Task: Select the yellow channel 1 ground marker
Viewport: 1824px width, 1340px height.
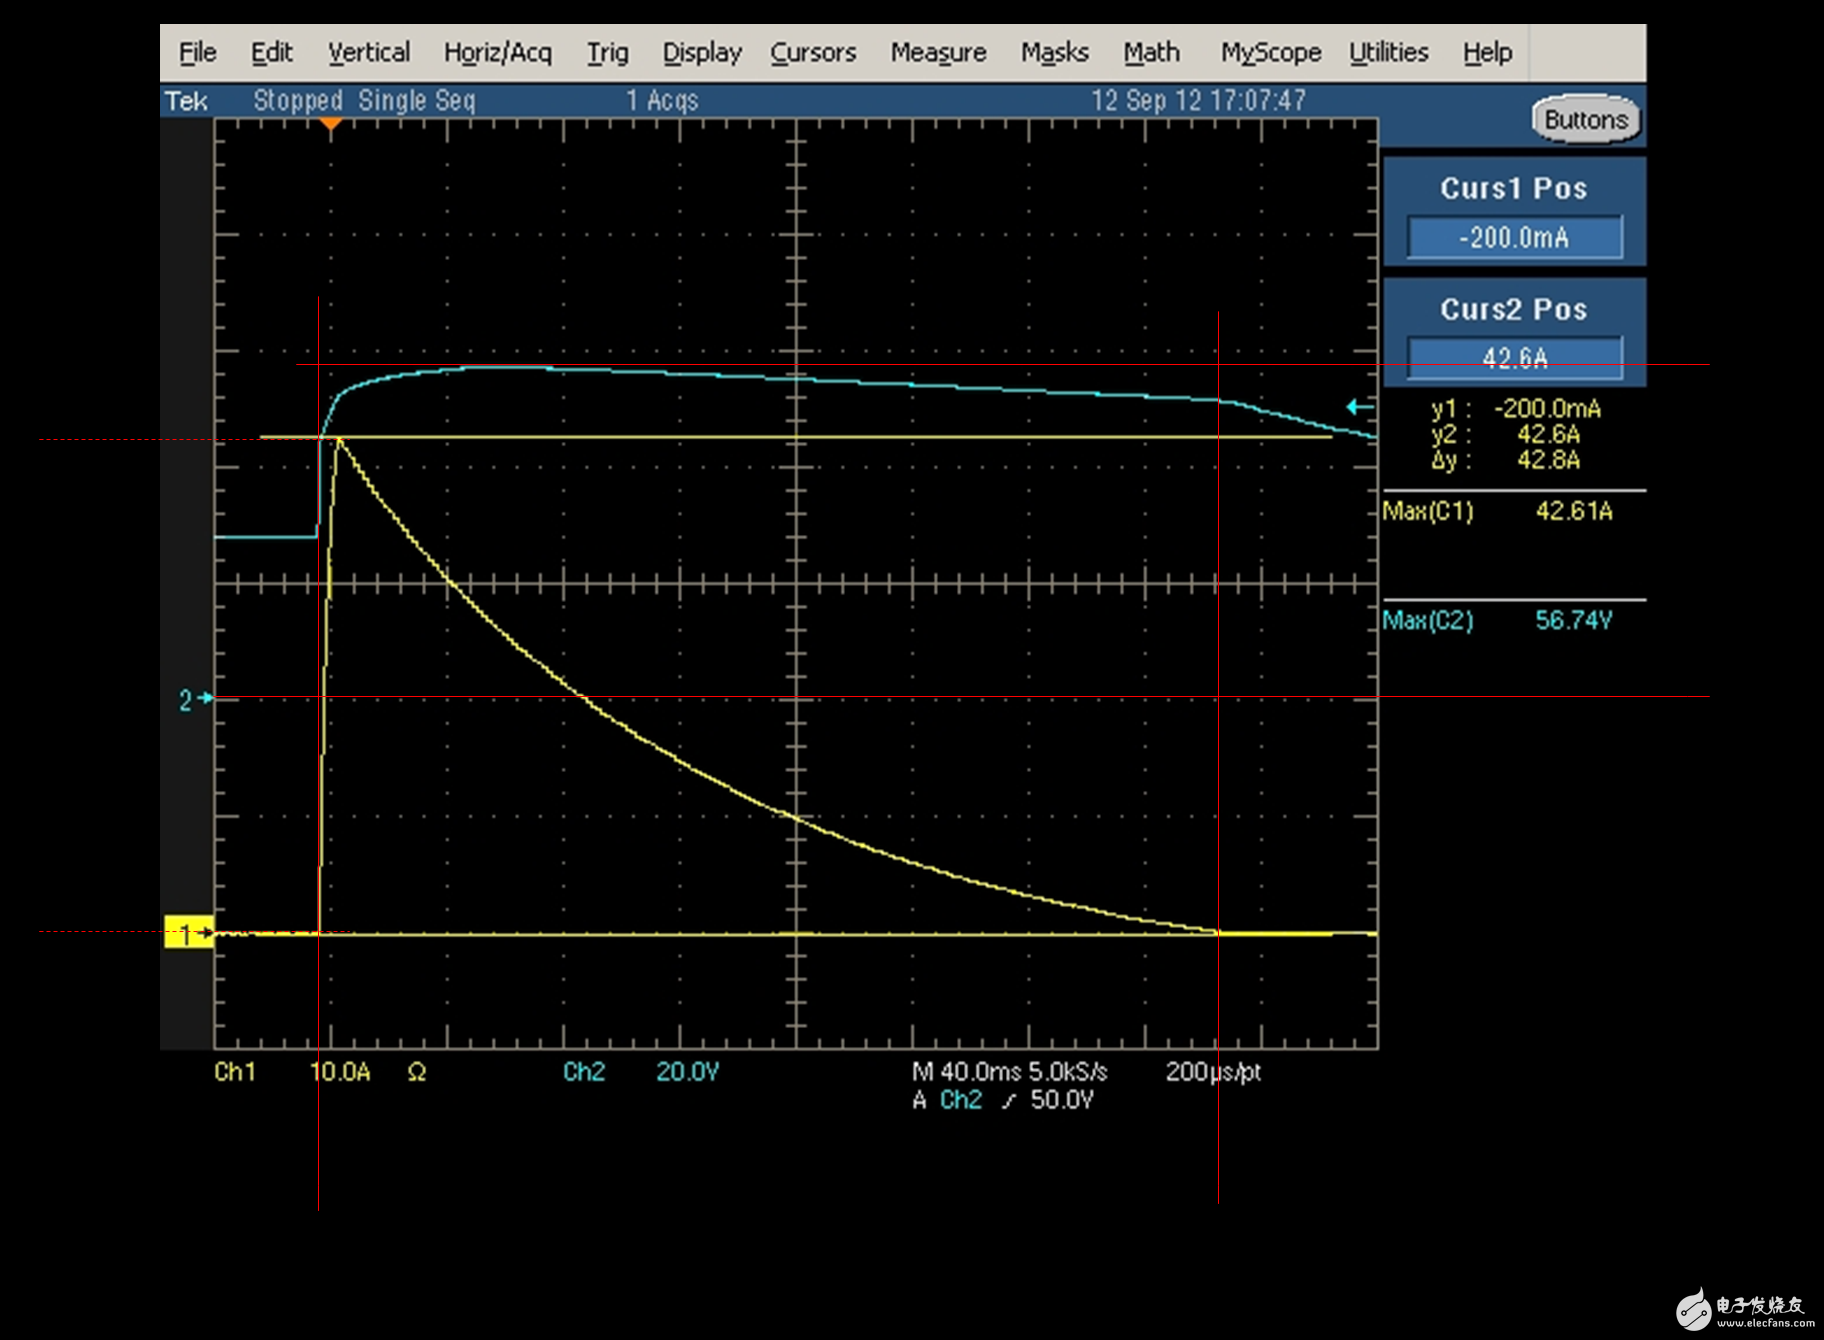Action: [x=188, y=933]
